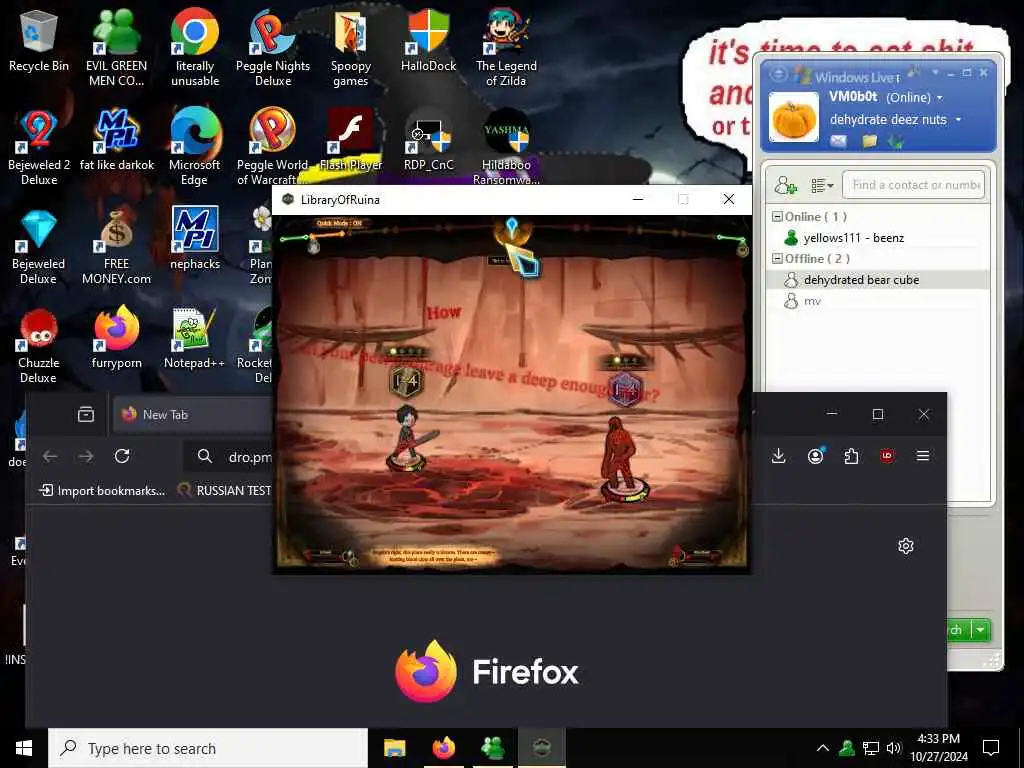Collapse the Offline ( 2 ) contact group
Viewport: 1024px width, 768px height.
tap(777, 259)
